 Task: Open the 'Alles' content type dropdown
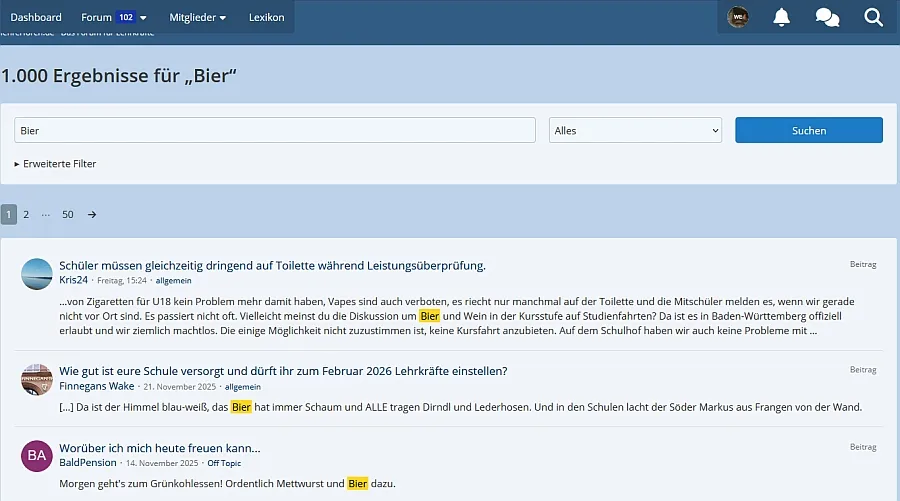pos(635,130)
